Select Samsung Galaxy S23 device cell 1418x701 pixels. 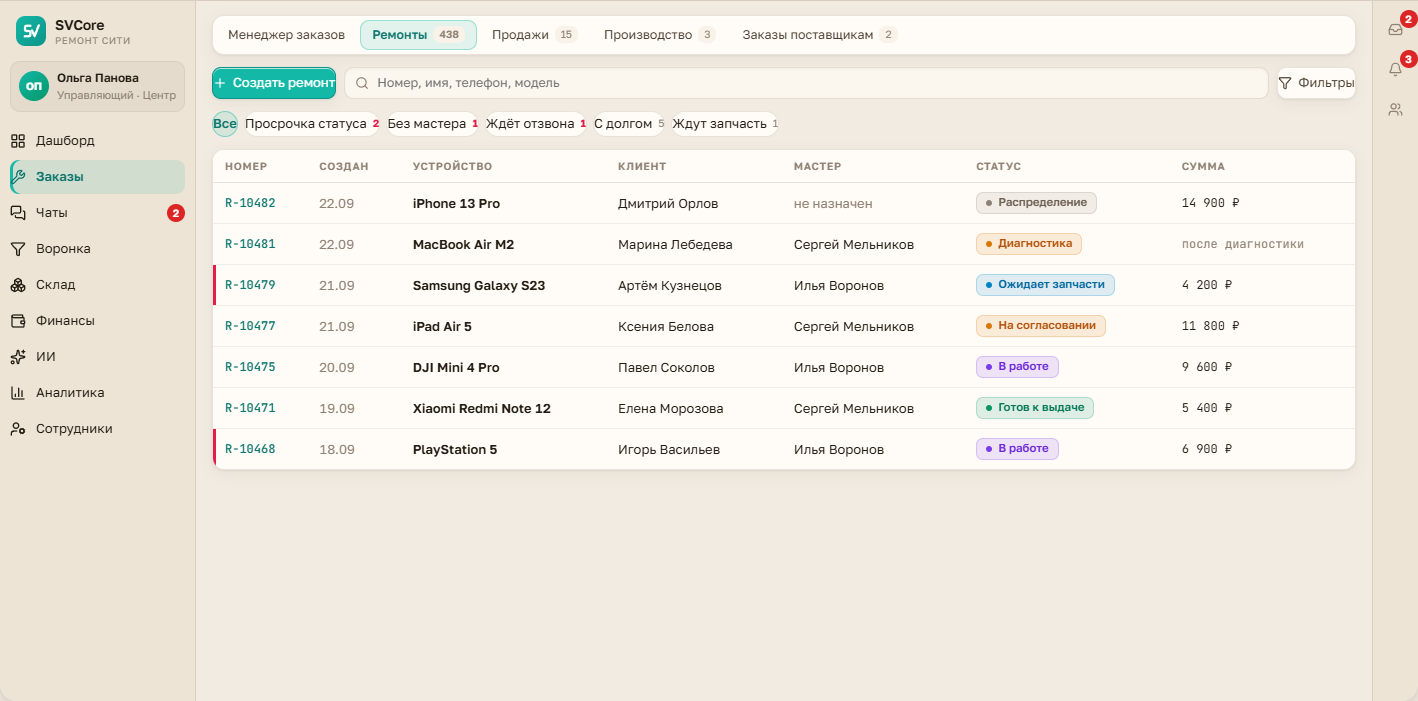pyautogui.click(x=479, y=285)
